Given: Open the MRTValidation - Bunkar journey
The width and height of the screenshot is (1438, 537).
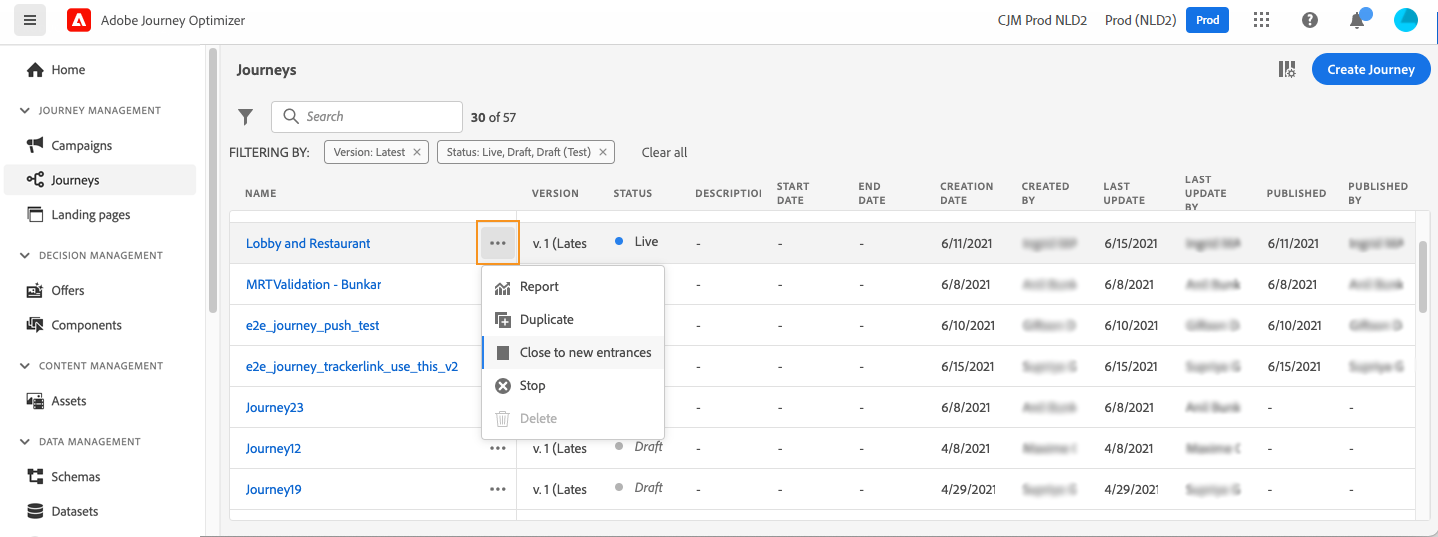Looking at the screenshot, I should 313,284.
